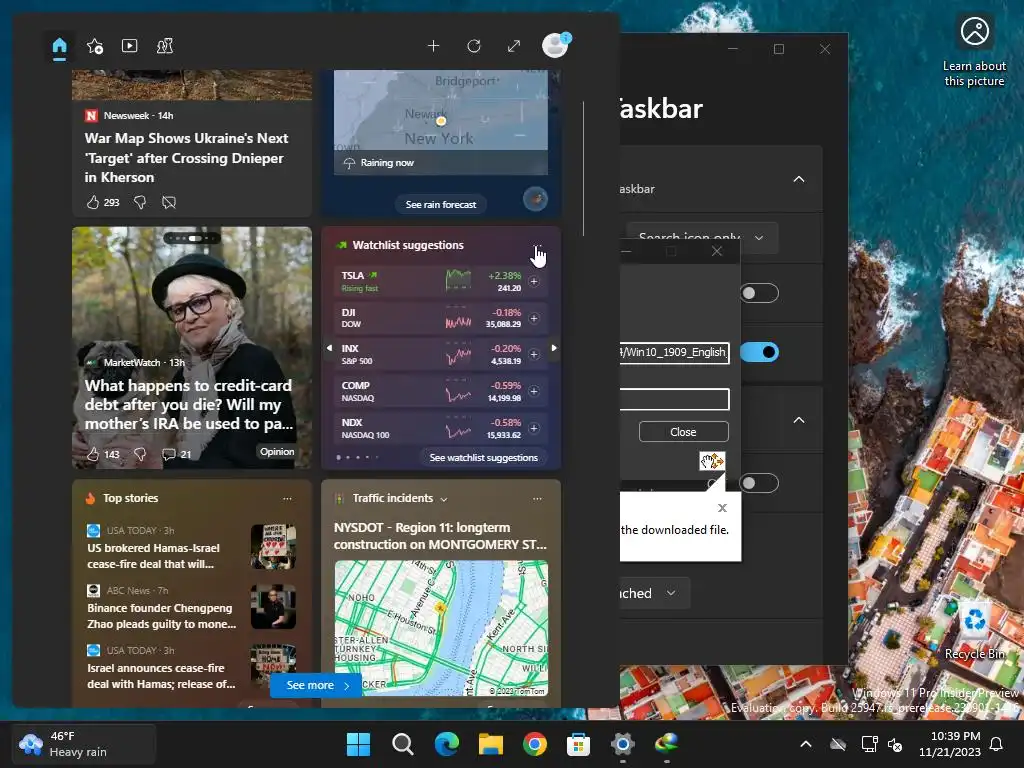
Task: Show hidden system tray icons
Action: (806, 744)
